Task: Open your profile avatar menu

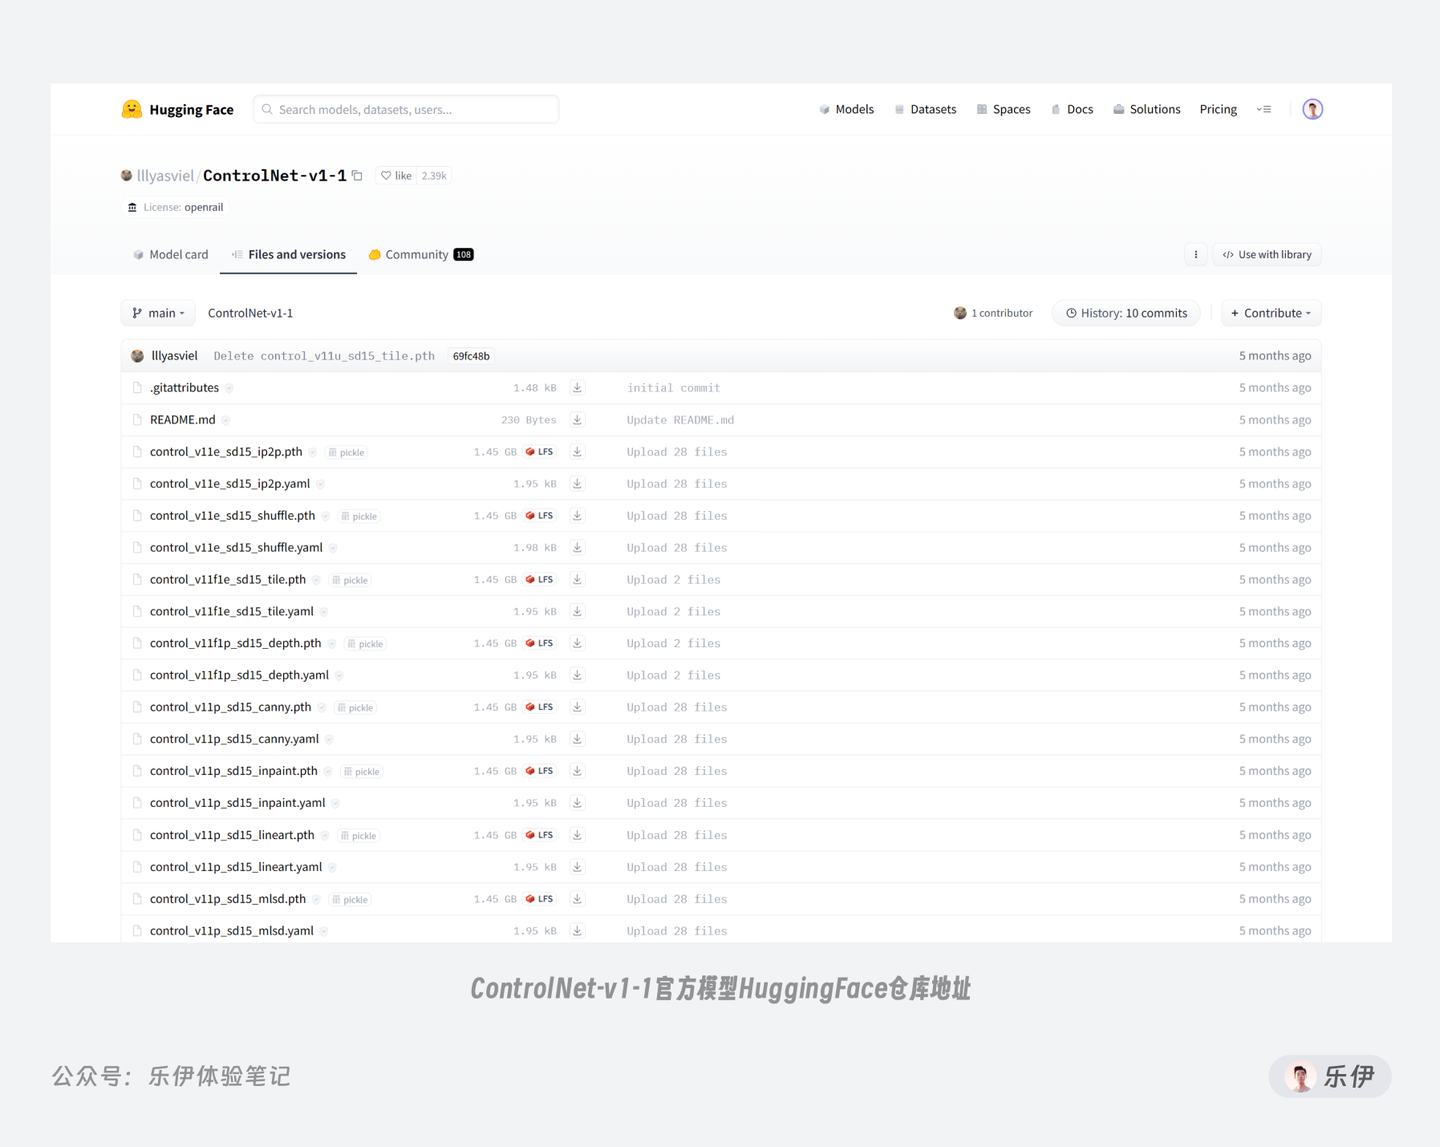Action: [x=1312, y=109]
